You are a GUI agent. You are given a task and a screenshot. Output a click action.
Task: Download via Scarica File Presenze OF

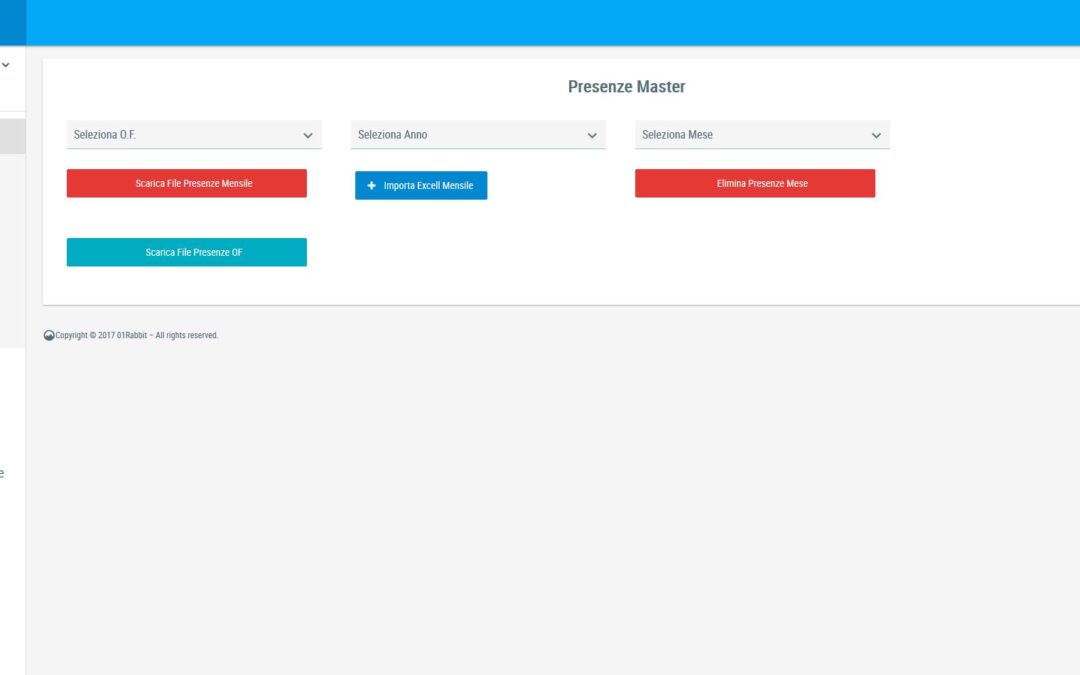pos(187,252)
